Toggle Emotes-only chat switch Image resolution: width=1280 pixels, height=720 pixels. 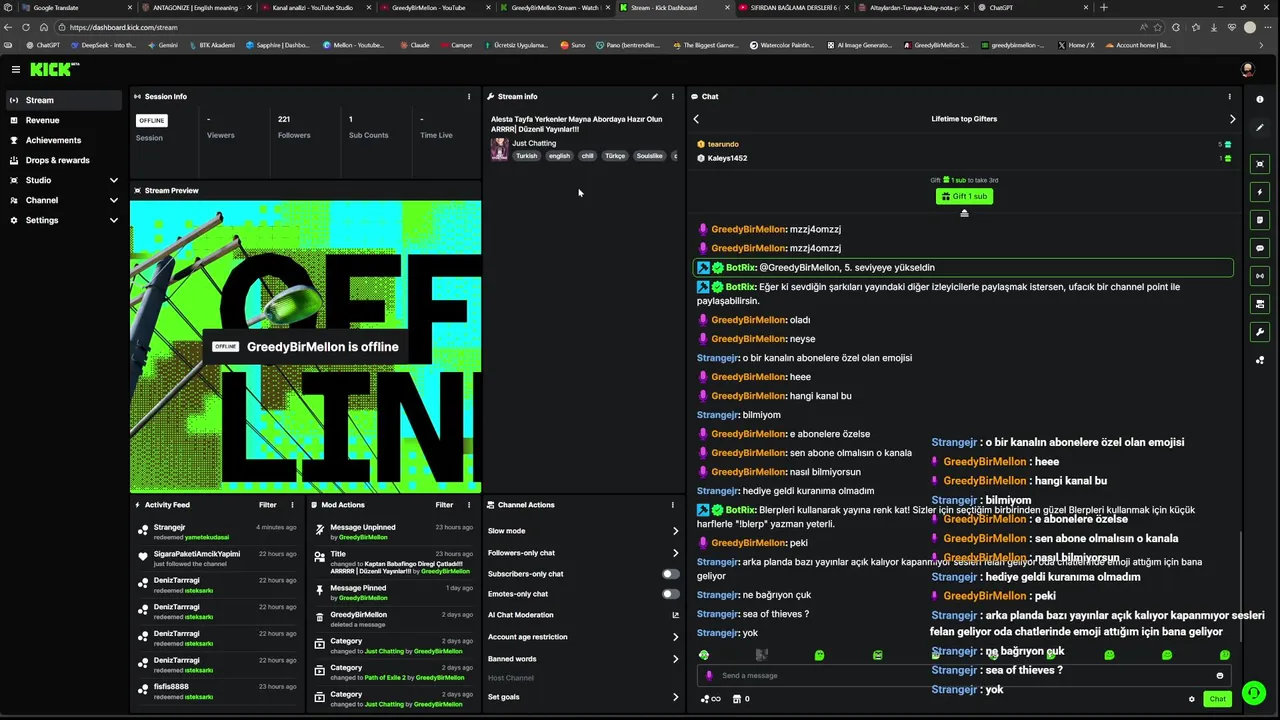[x=670, y=594]
